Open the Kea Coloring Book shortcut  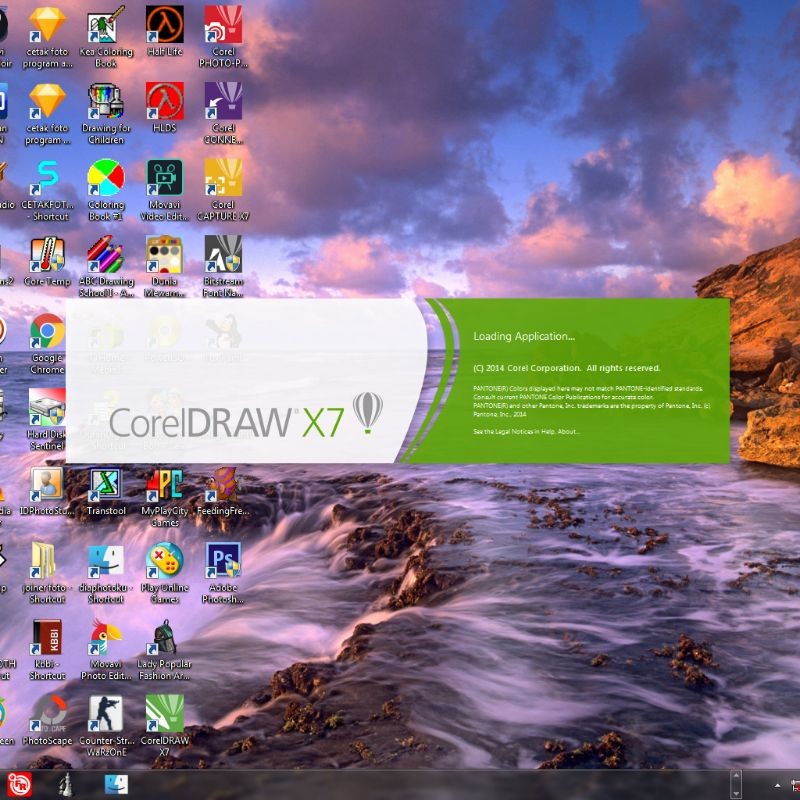(x=106, y=37)
